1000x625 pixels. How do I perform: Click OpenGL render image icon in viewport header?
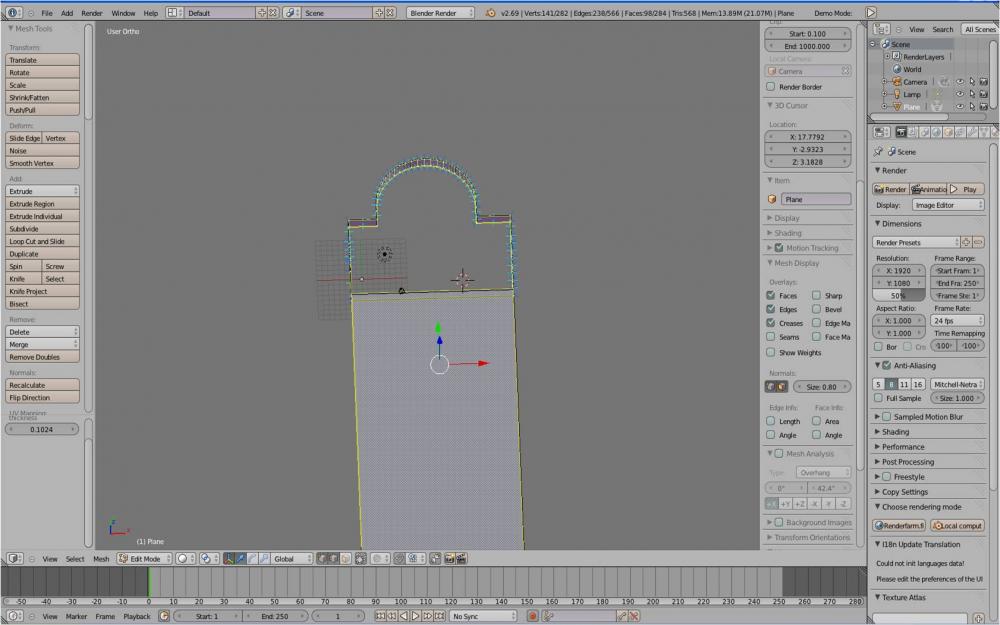coord(450,559)
